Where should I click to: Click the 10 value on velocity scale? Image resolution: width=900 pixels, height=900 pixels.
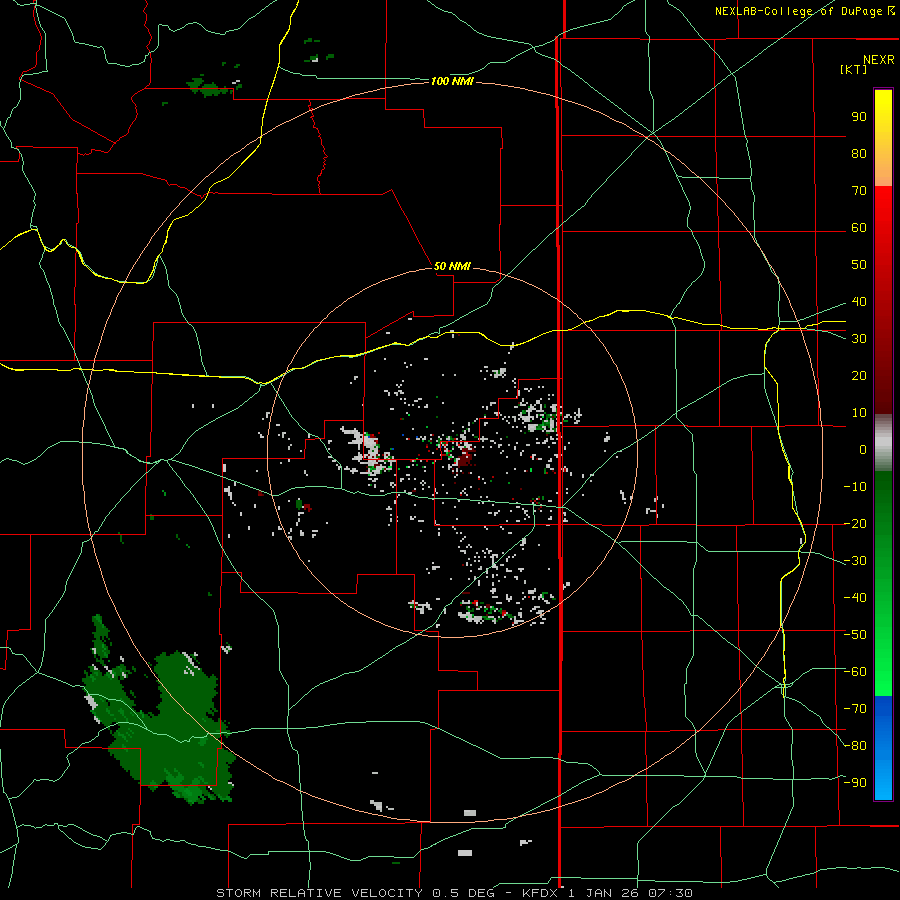859,413
